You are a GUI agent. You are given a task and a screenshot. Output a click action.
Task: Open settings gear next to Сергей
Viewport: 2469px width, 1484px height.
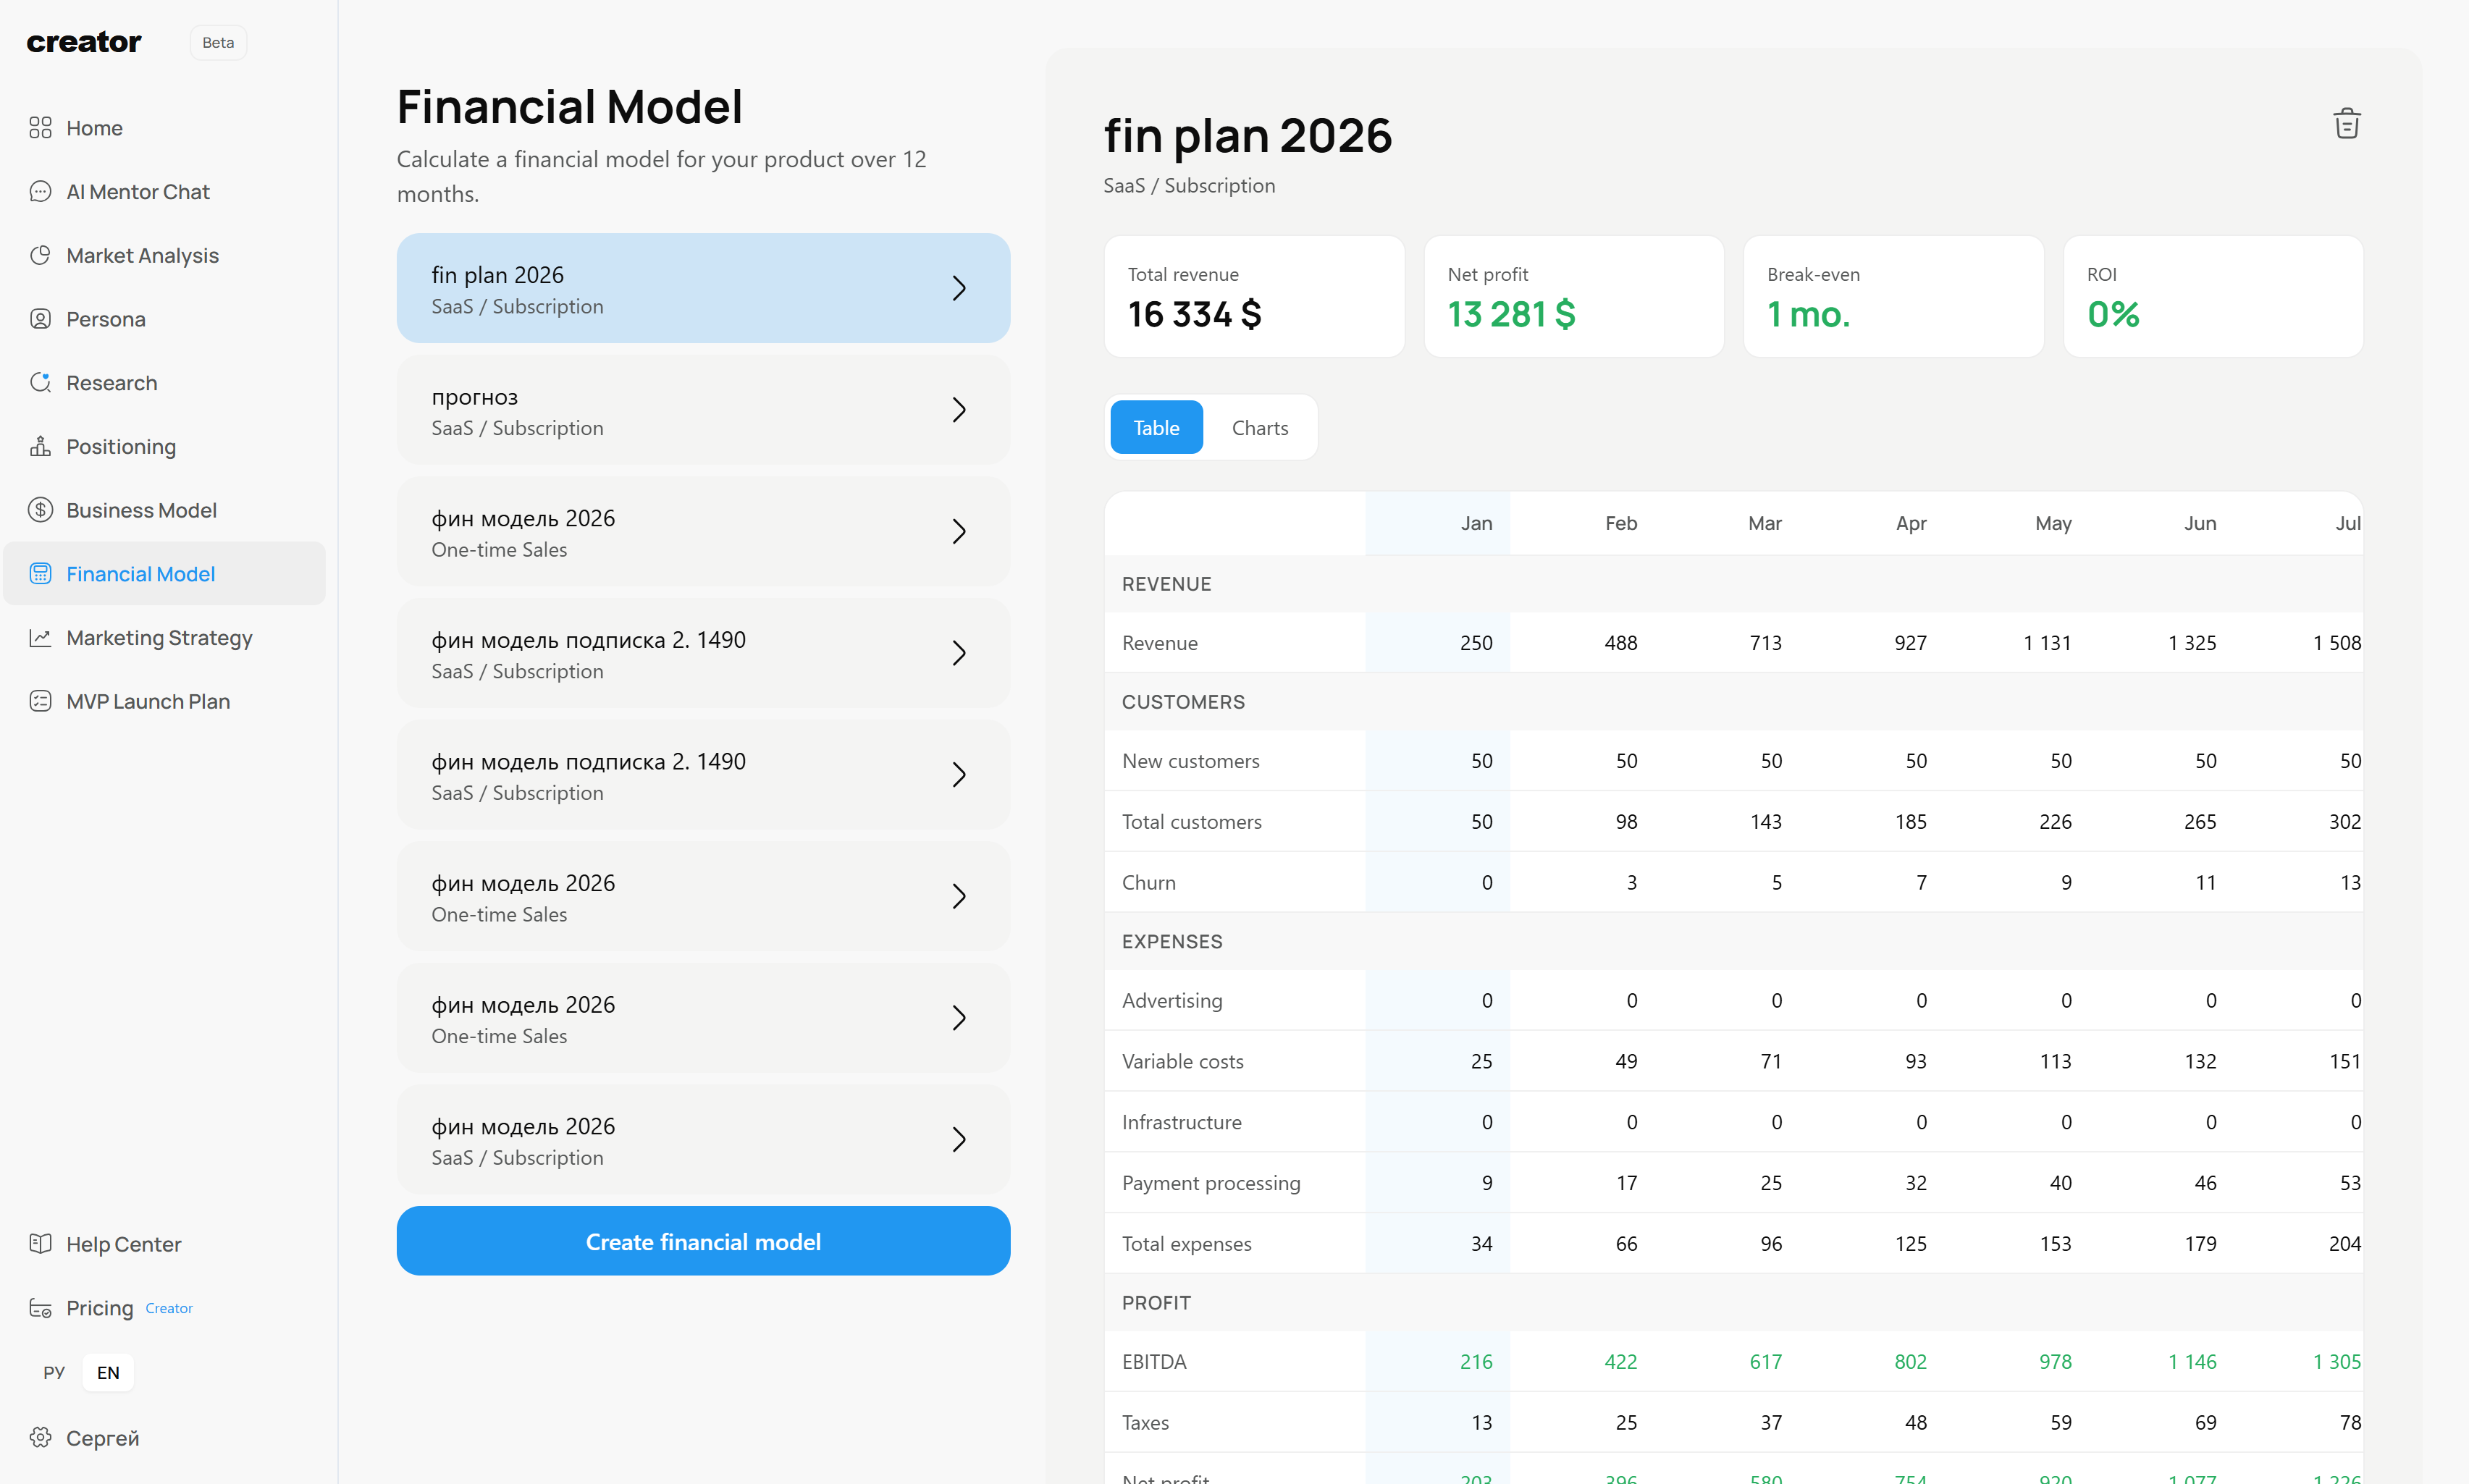tap(40, 1438)
